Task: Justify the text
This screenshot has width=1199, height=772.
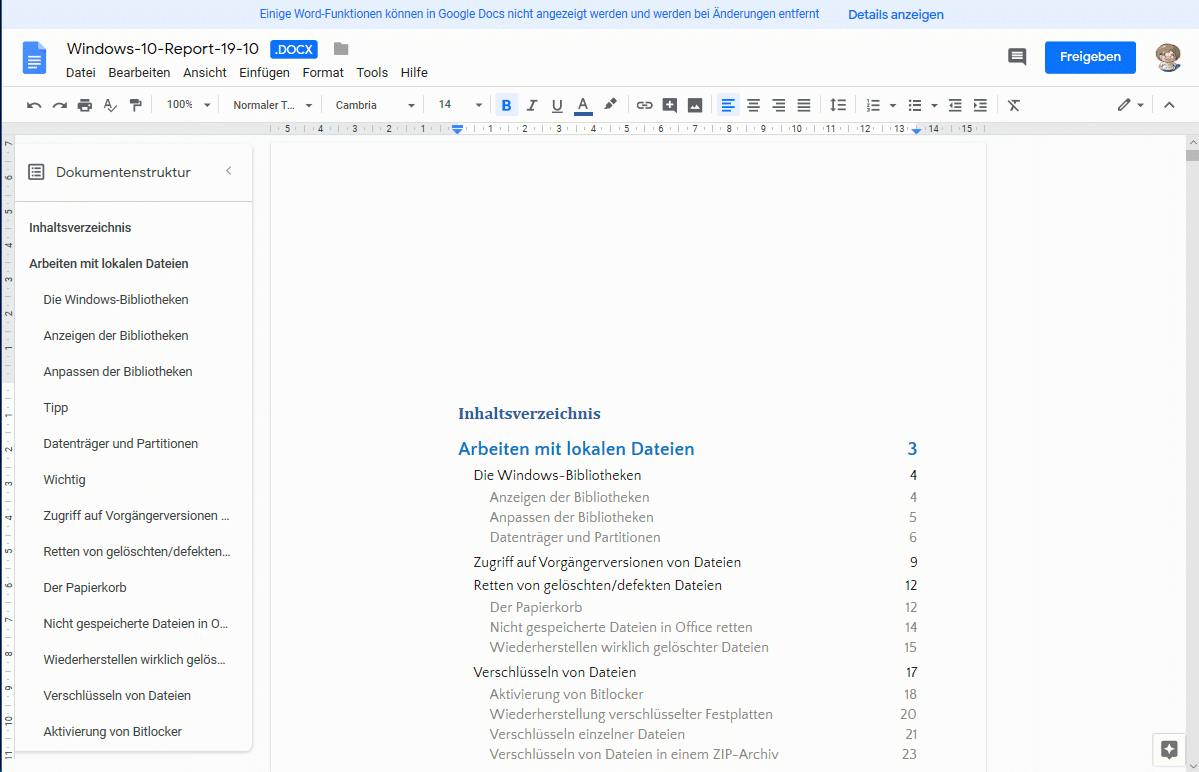Action: click(x=804, y=105)
